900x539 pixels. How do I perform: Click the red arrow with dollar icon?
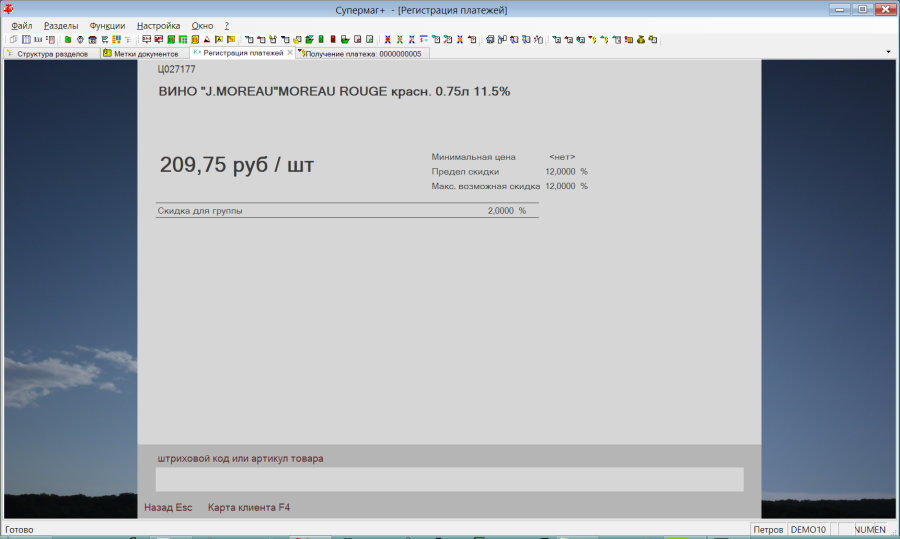tap(592, 40)
